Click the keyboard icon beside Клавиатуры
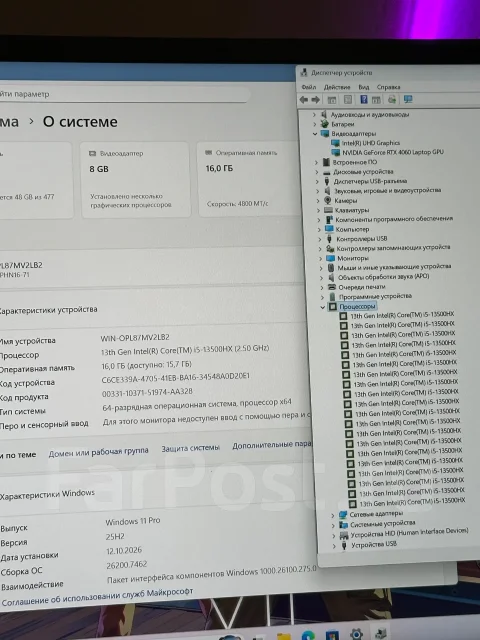 pos(329,210)
